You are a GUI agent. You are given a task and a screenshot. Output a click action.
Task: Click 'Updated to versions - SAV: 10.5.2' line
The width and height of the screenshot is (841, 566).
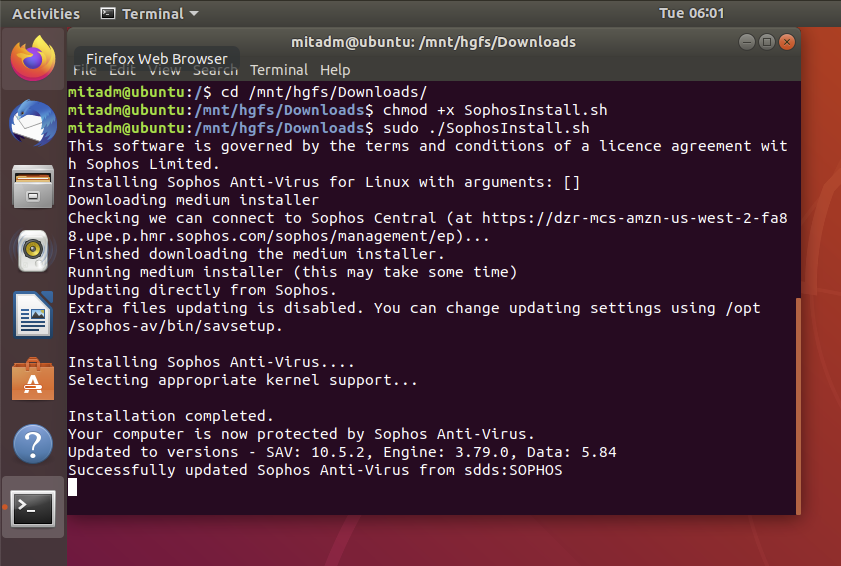click(x=342, y=452)
